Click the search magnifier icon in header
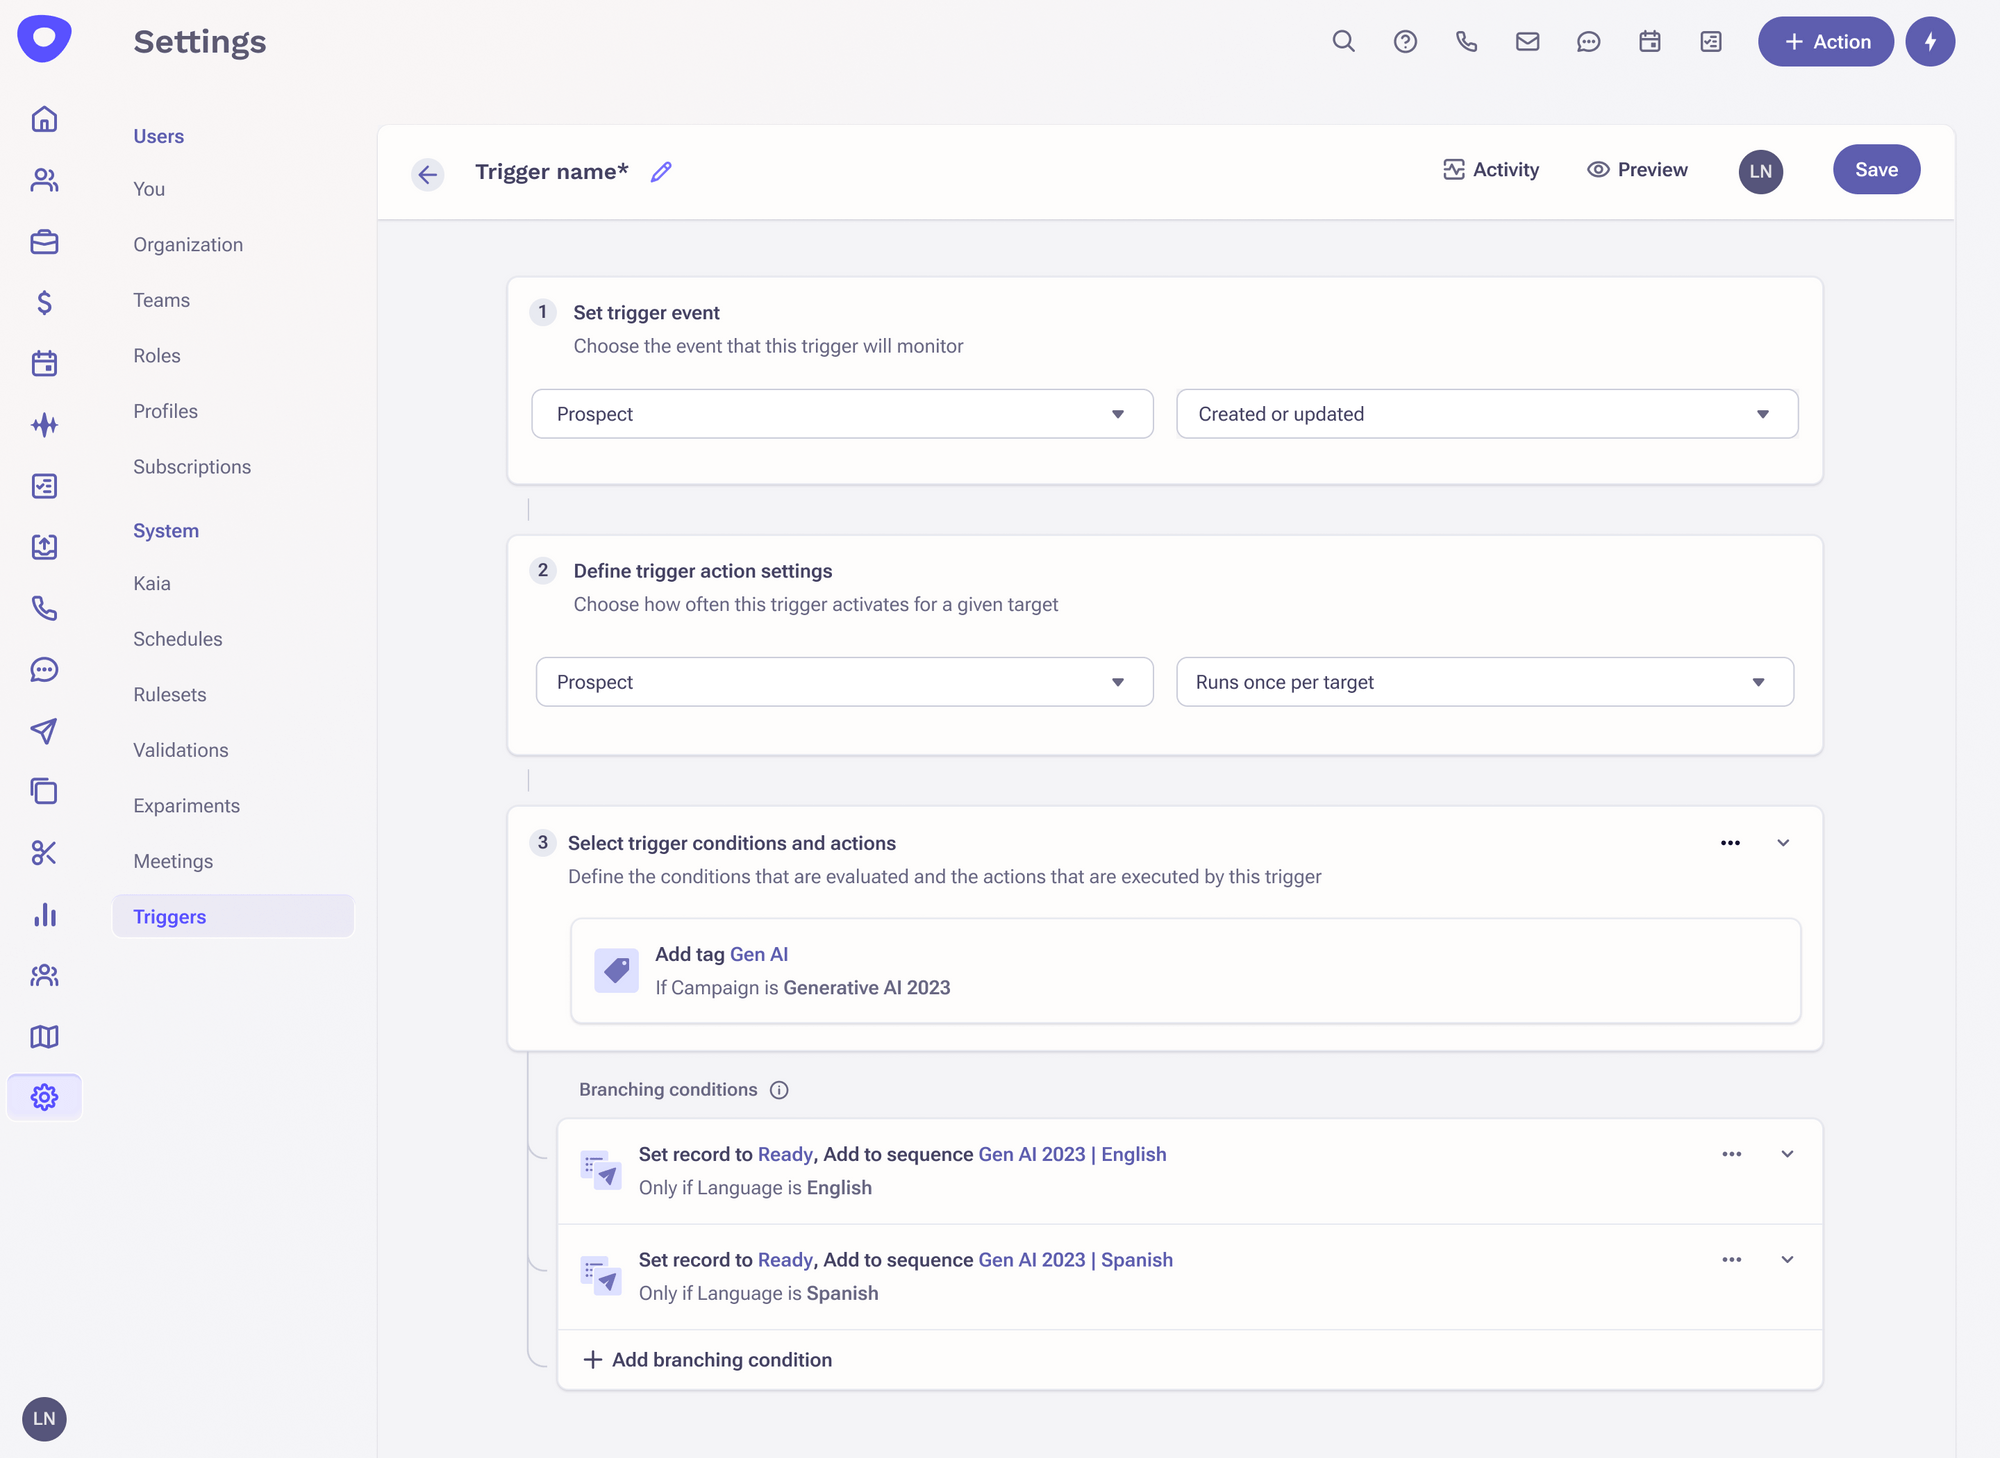The width and height of the screenshot is (2000, 1458). click(x=1343, y=41)
